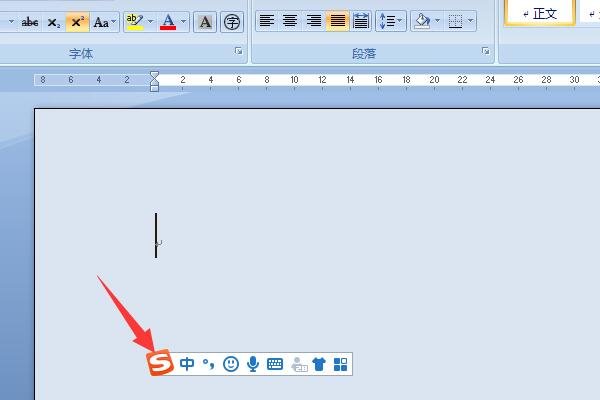Open the Font dialog launcher
600x400 pixels.
(238, 51)
